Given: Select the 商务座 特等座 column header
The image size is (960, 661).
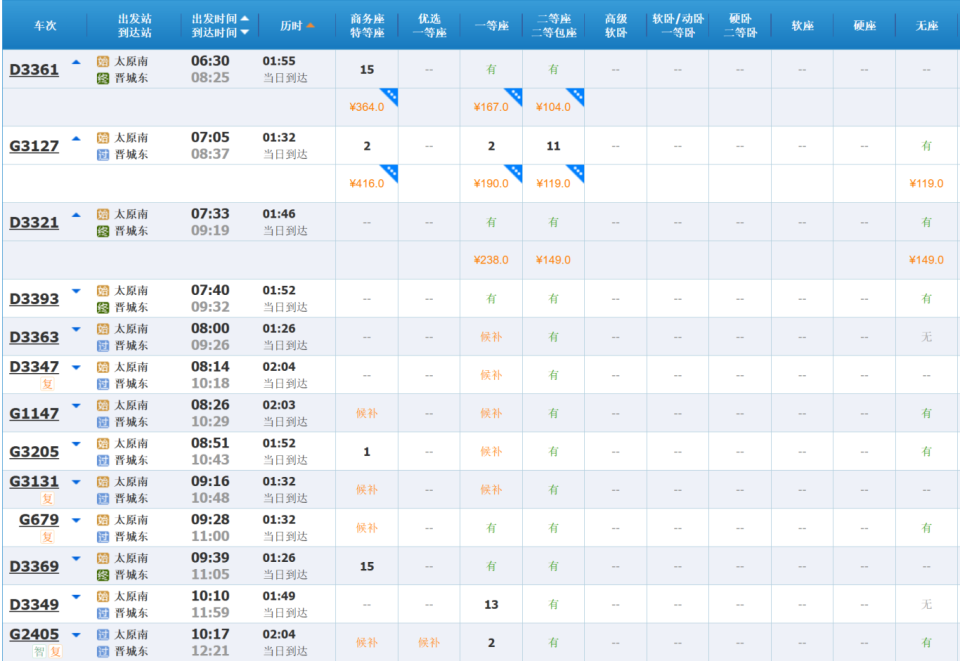Looking at the screenshot, I should coord(367,26).
